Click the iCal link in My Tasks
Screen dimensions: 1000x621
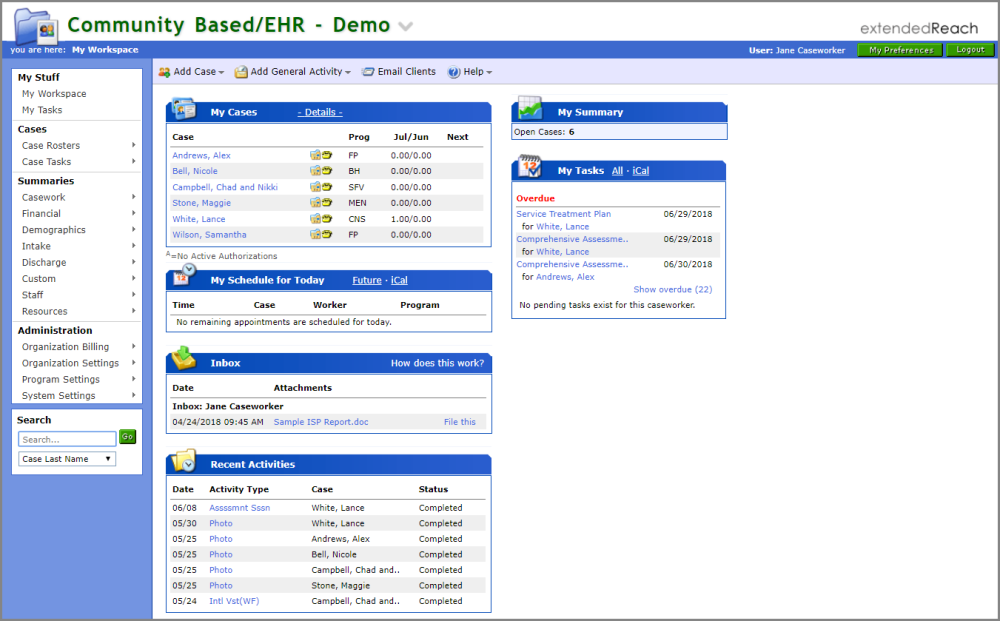(641, 171)
